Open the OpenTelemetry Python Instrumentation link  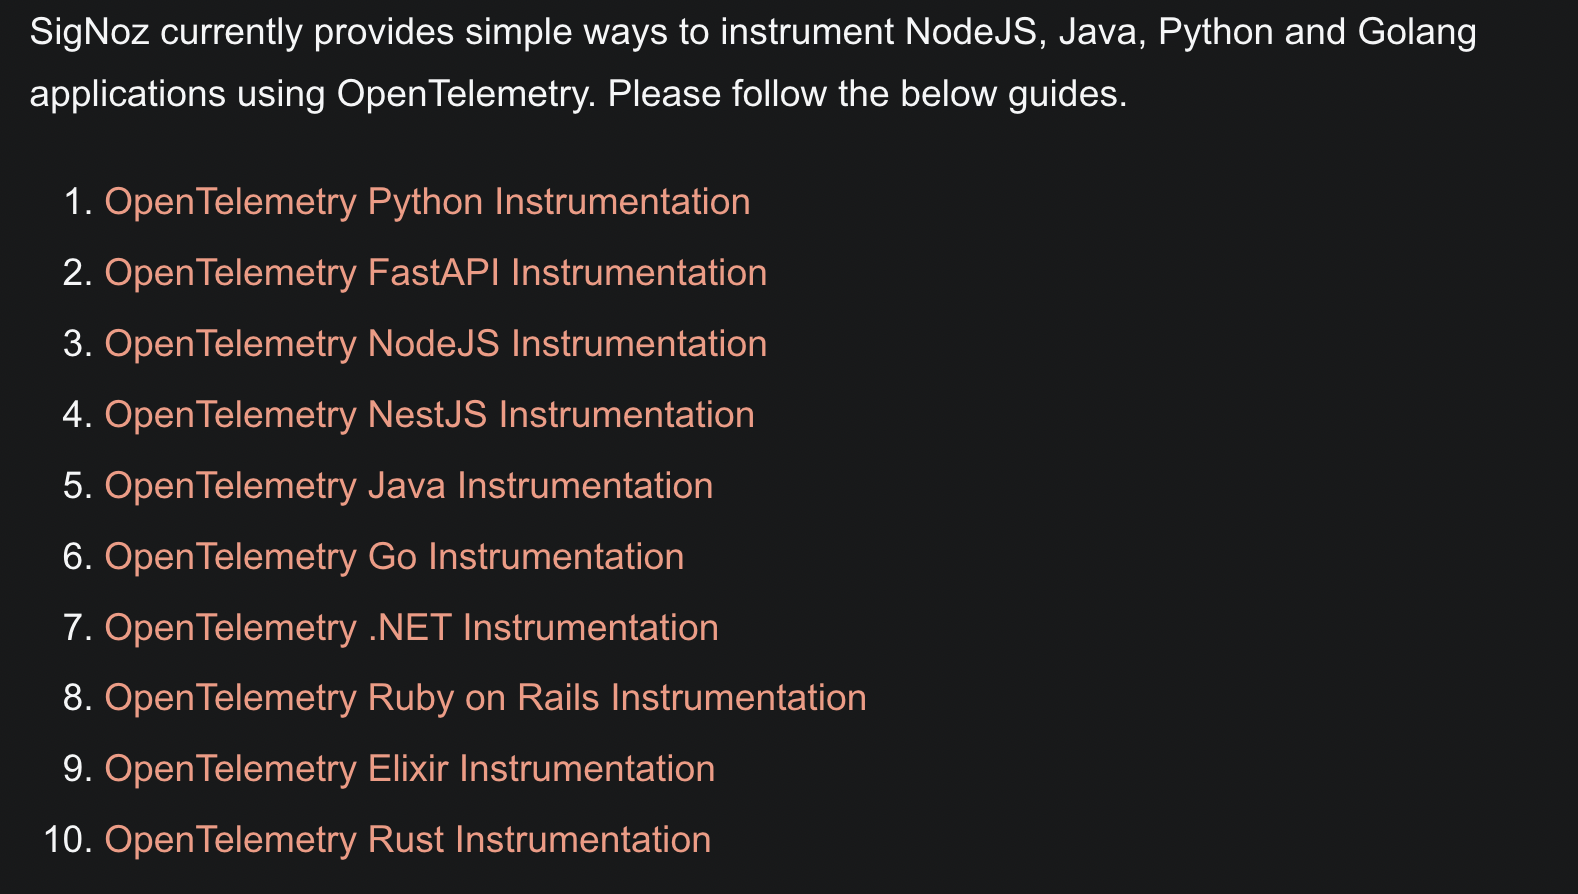[x=427, y=202]
